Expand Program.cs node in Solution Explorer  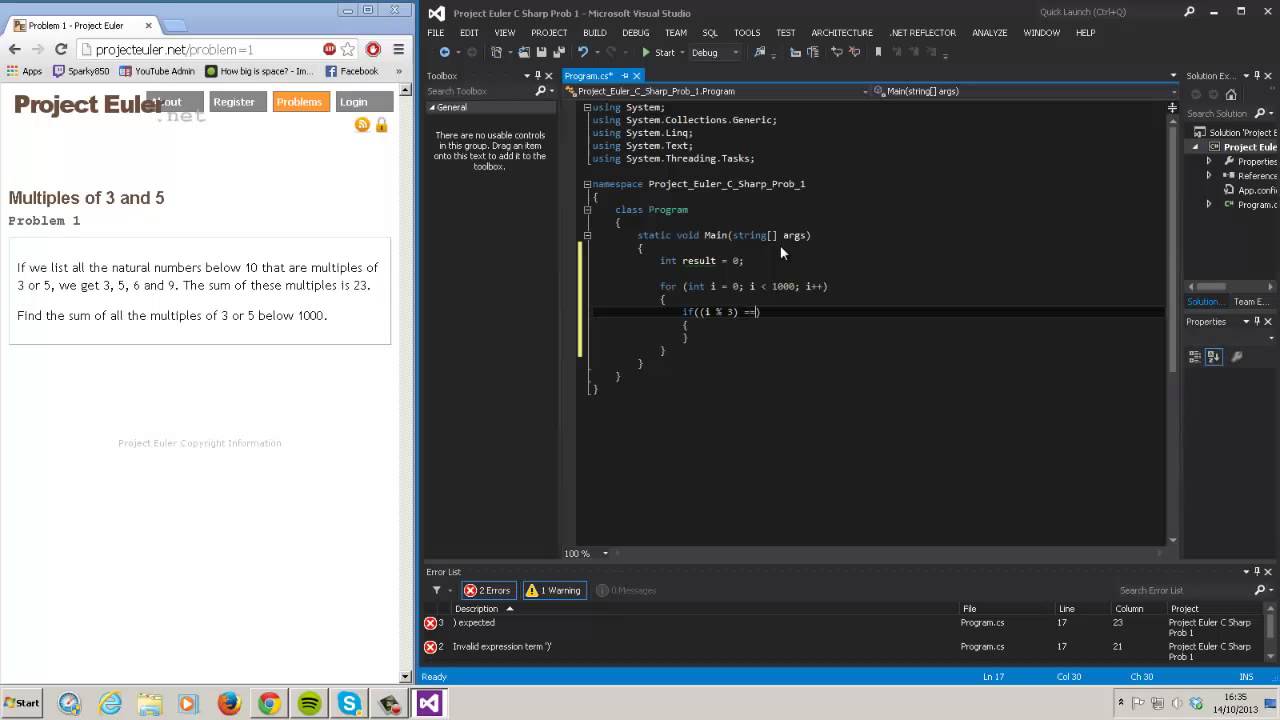click(x=1208, y=204)
